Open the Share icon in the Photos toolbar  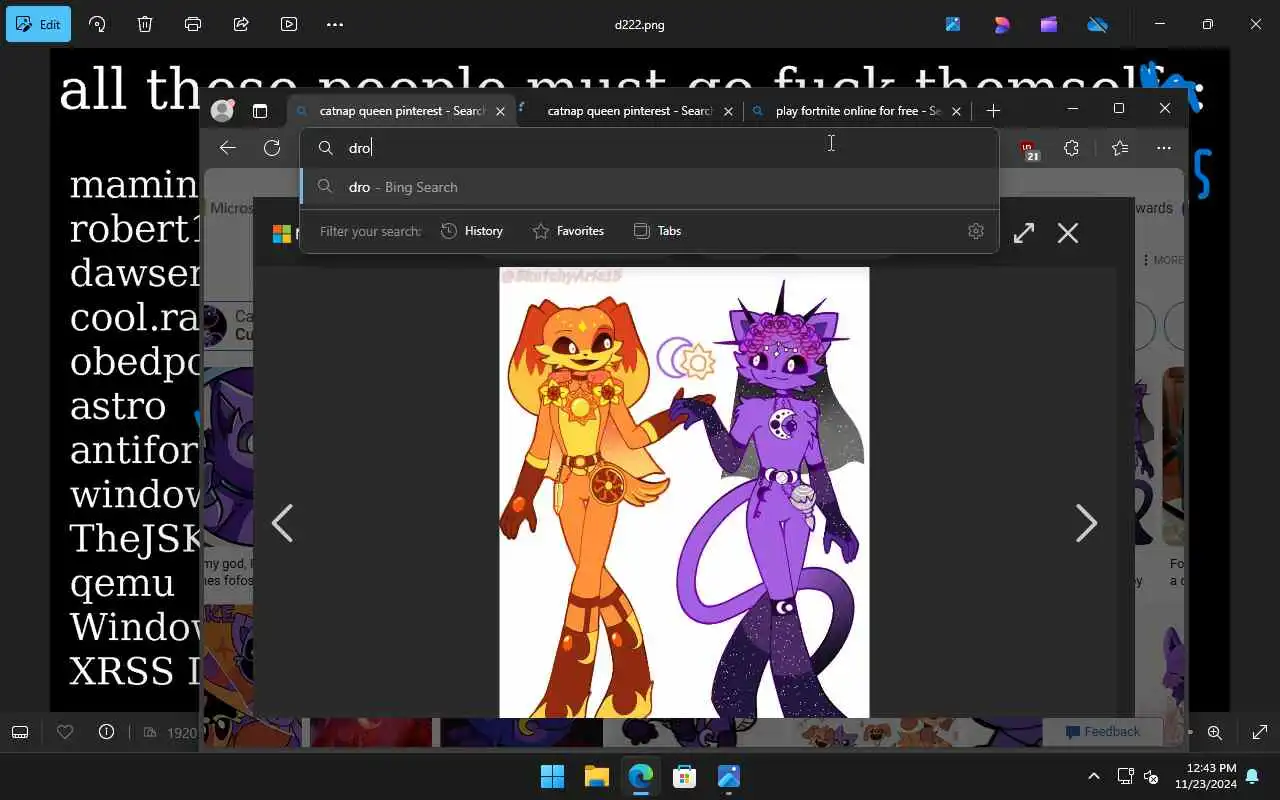pos(241,24)
